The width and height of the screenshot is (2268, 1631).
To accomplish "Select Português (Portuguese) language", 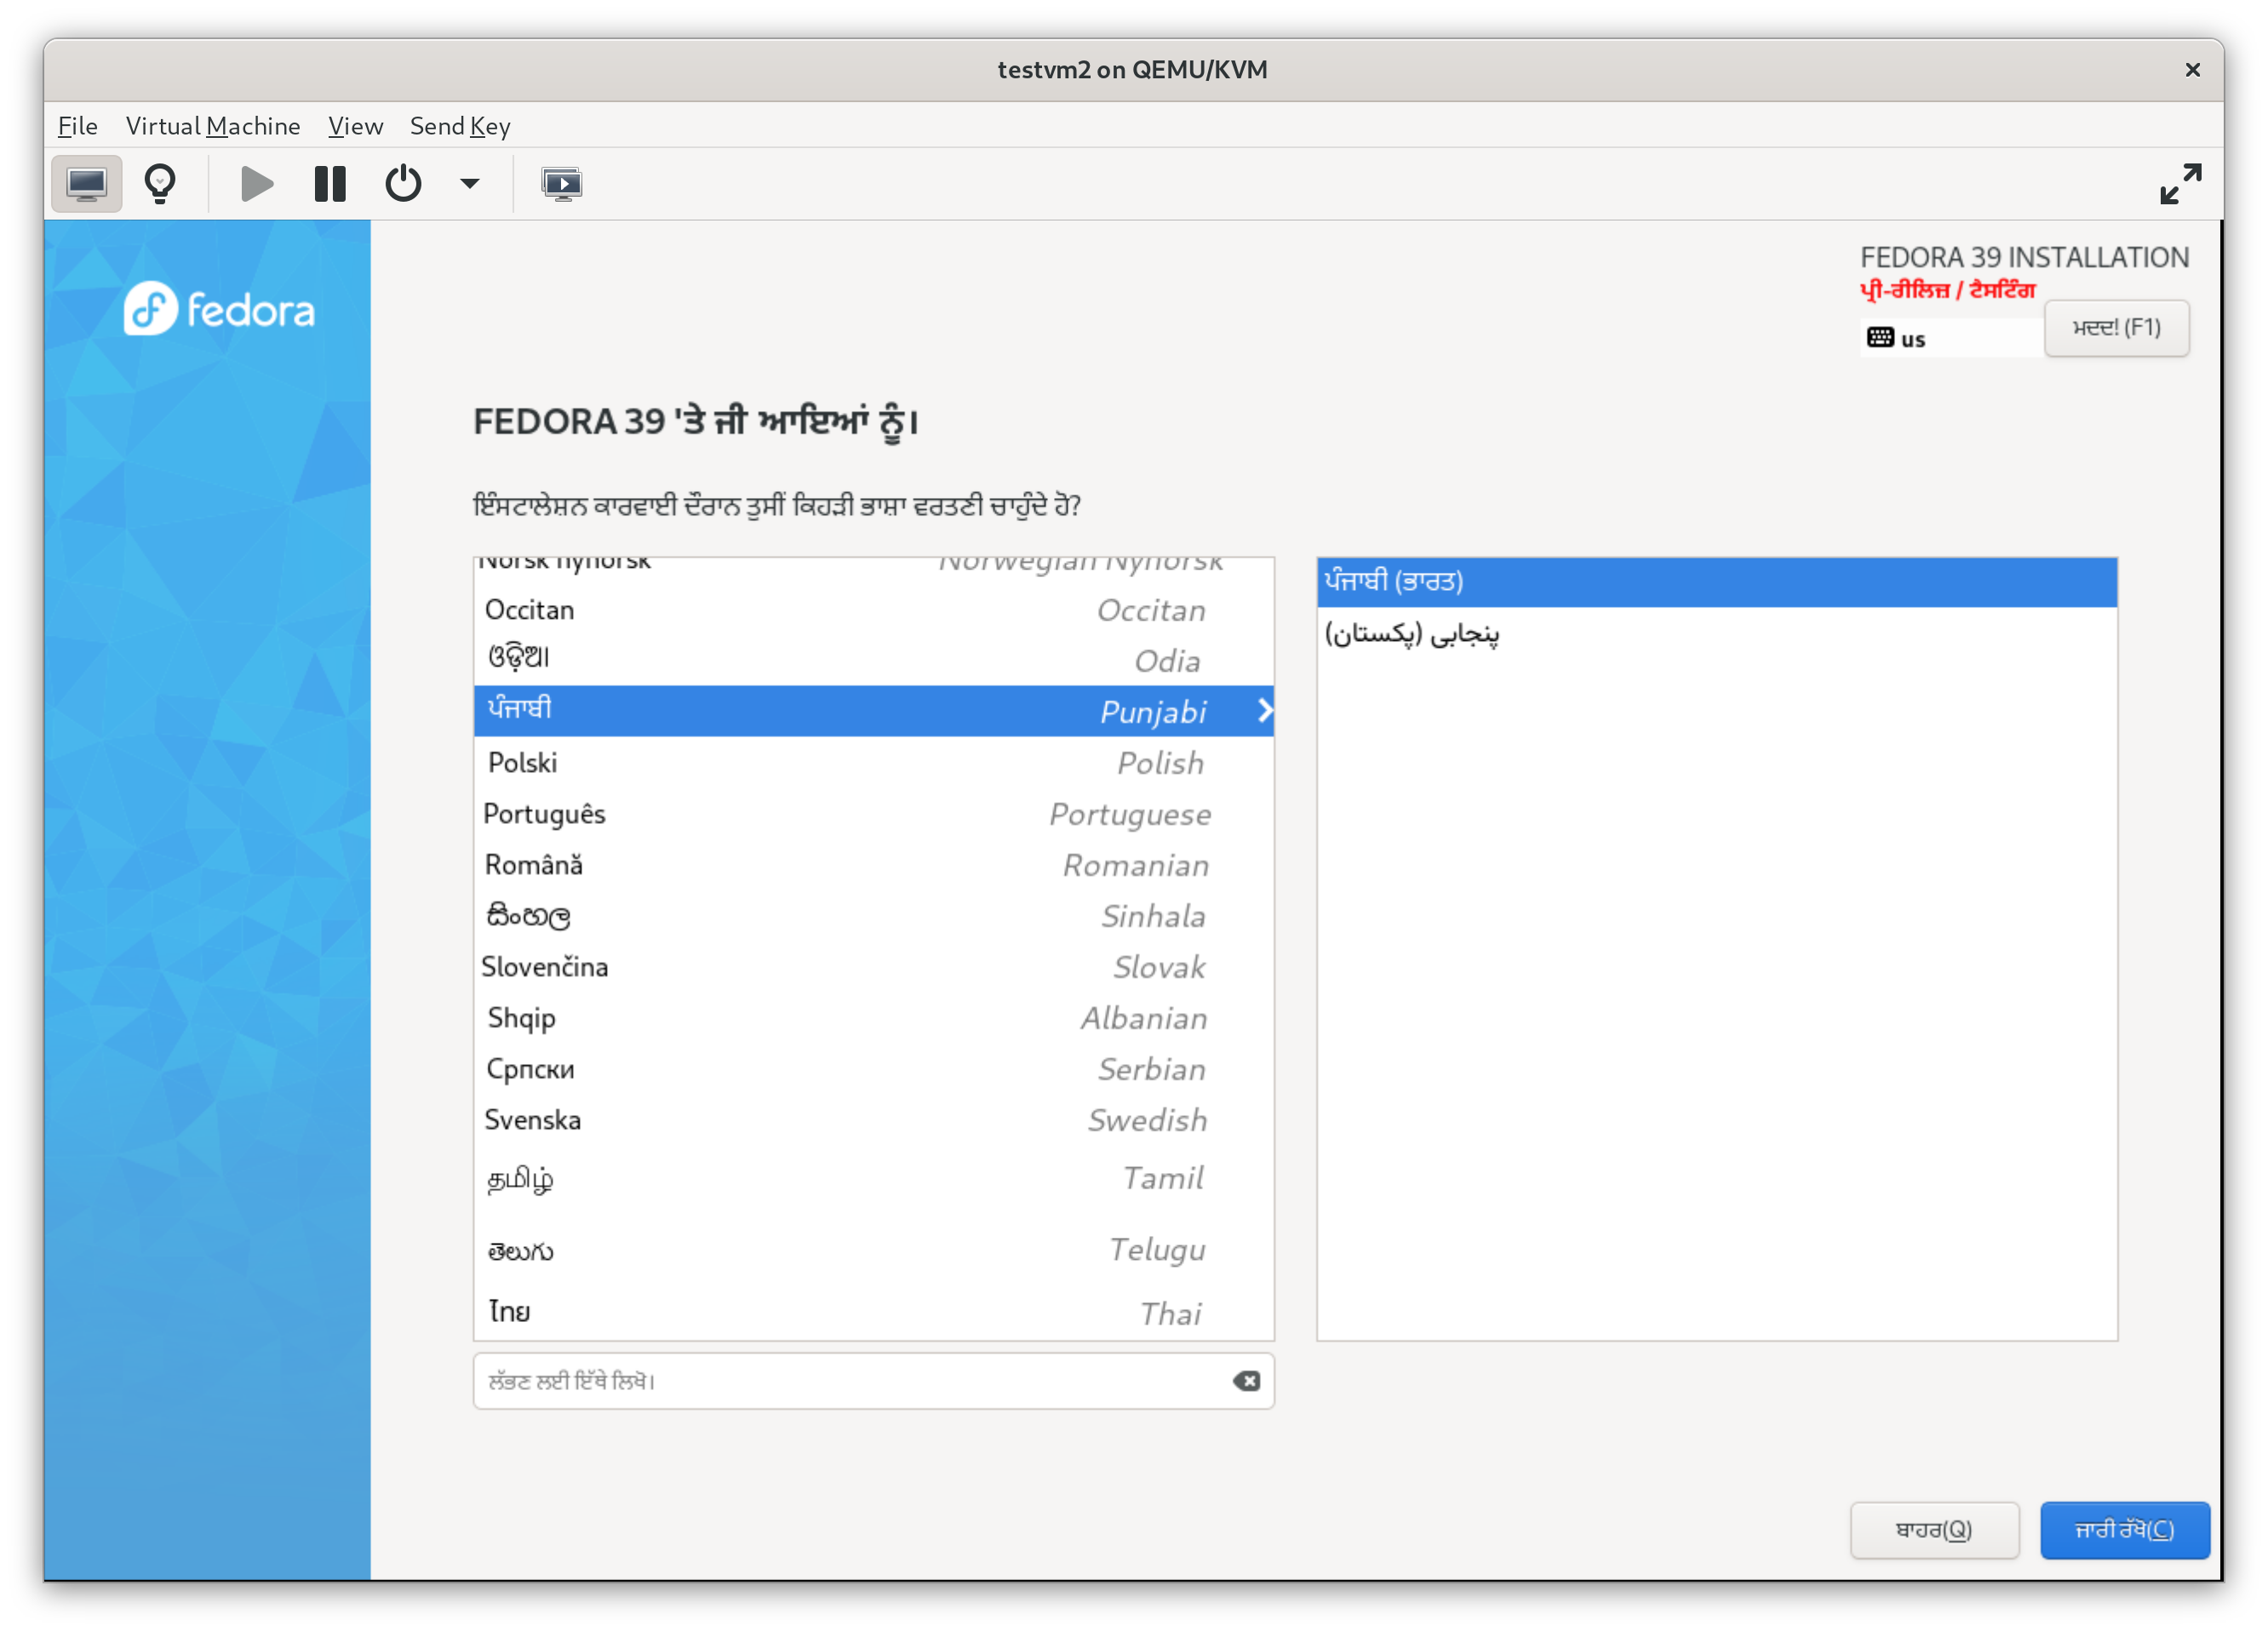I will (874, 814).
